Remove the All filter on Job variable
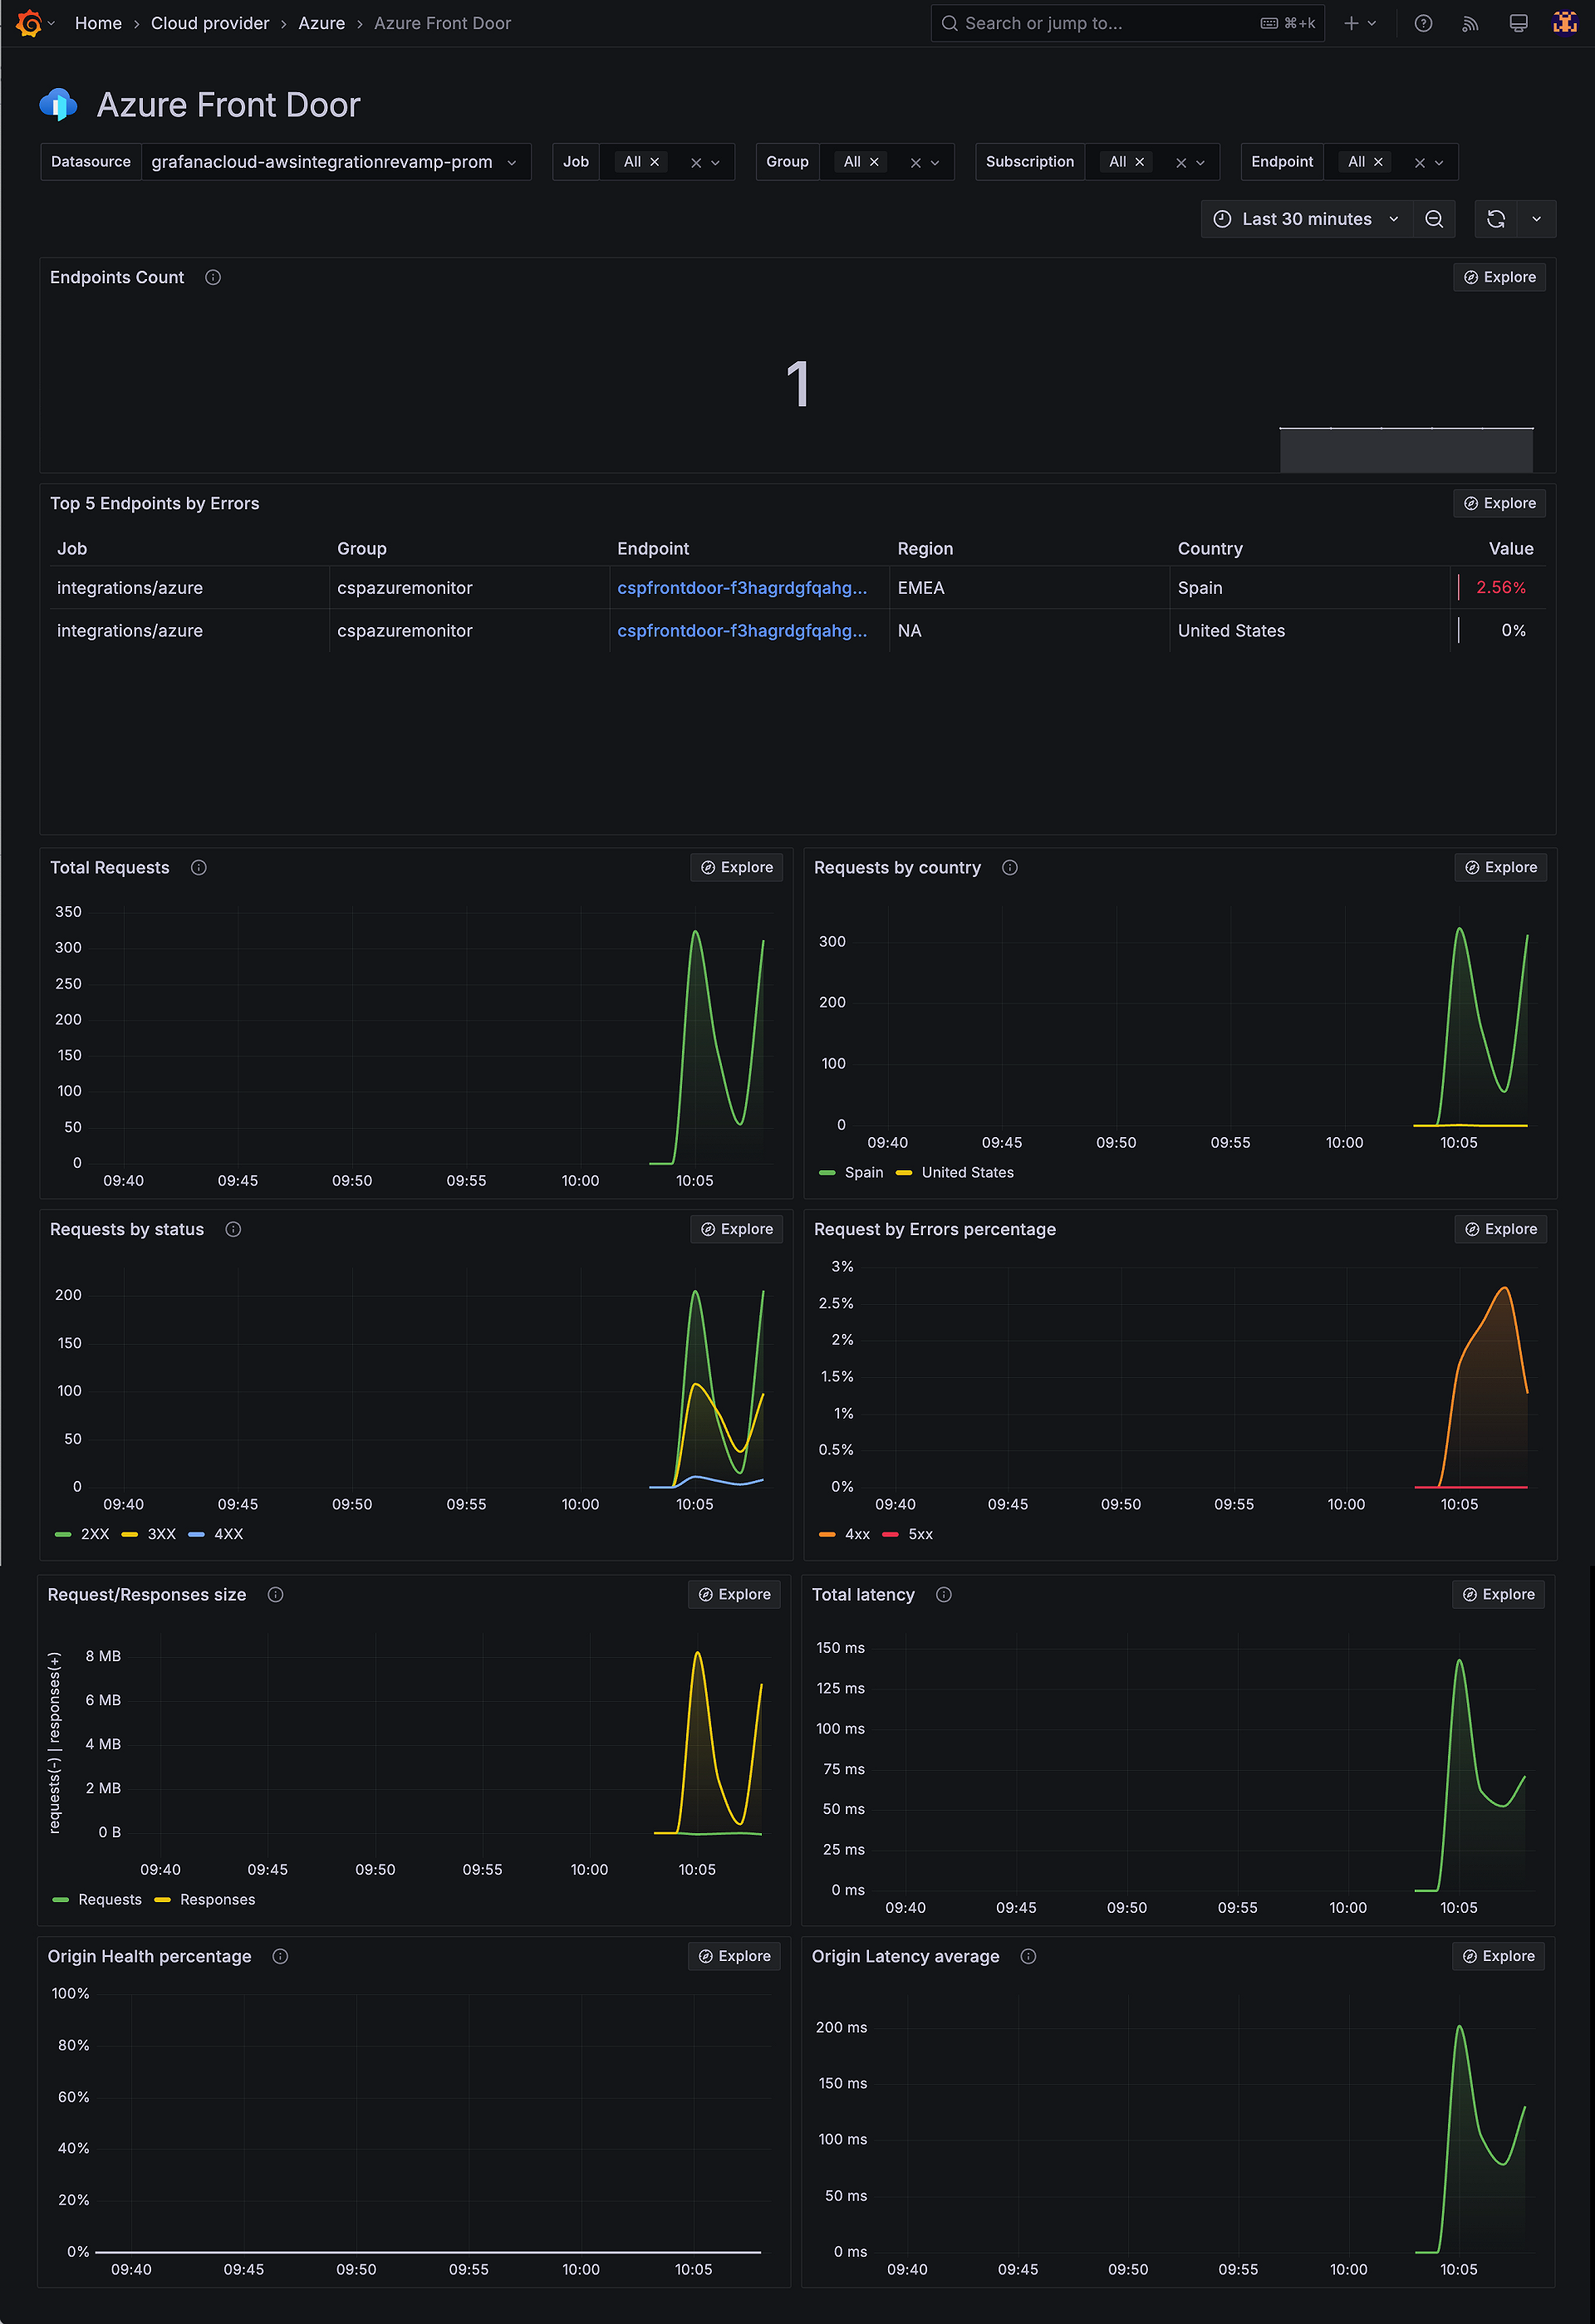 (655, 161)
